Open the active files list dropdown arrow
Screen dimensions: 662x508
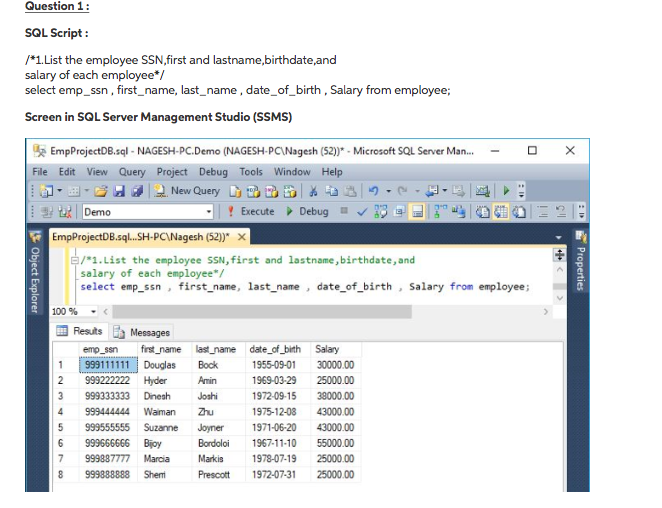[x=559, y=238]
